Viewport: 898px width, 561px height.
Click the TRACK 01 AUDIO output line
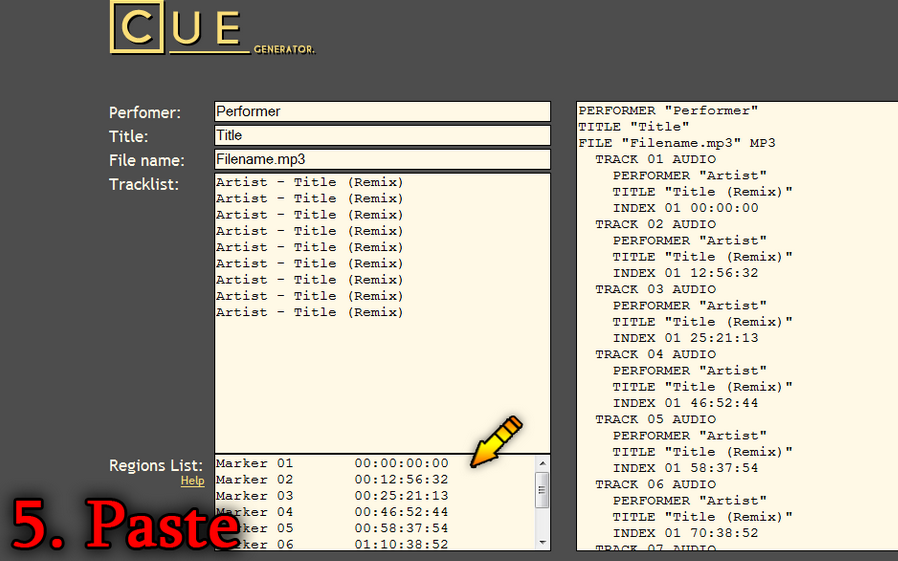(x=655, y=160)
